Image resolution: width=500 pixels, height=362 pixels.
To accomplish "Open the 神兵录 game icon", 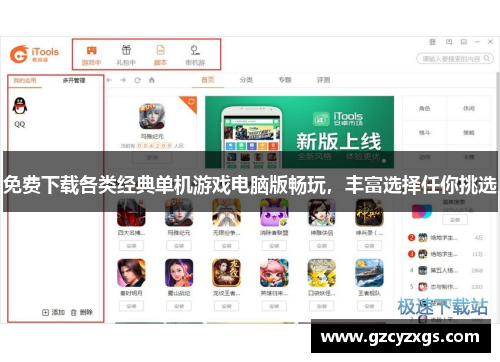I will [x=369, y=212].
